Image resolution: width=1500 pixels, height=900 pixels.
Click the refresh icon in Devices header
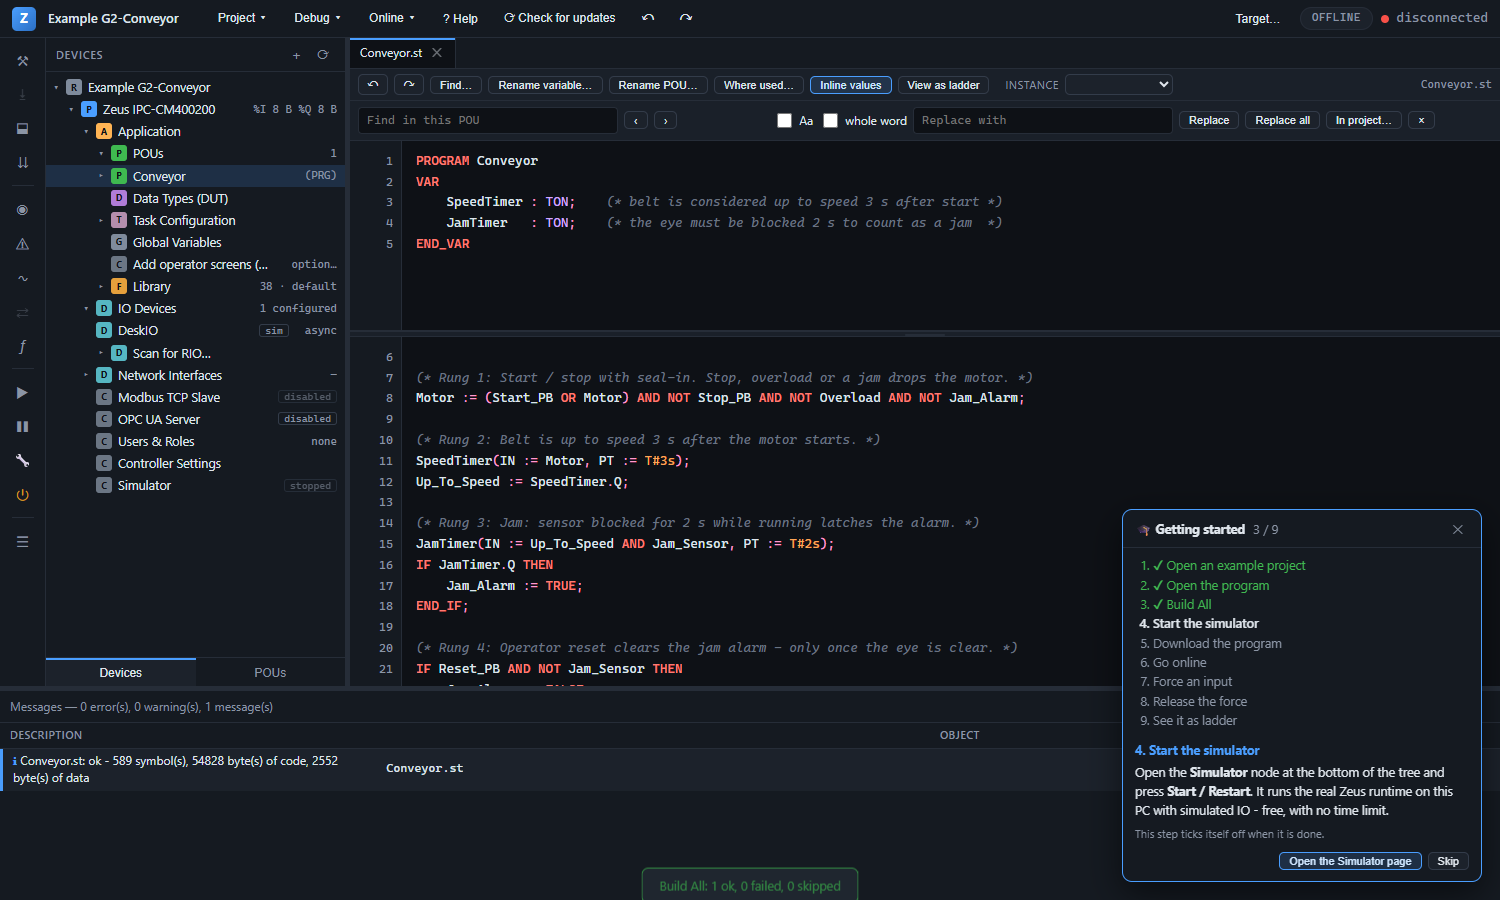(x=322, y=55)
